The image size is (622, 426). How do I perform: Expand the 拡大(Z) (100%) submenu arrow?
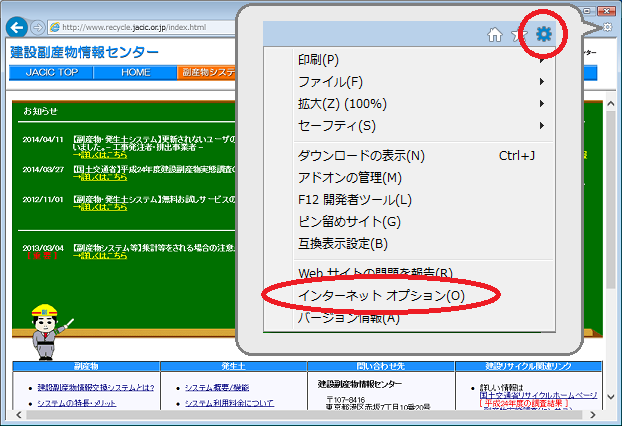click(x=541, y=104)
